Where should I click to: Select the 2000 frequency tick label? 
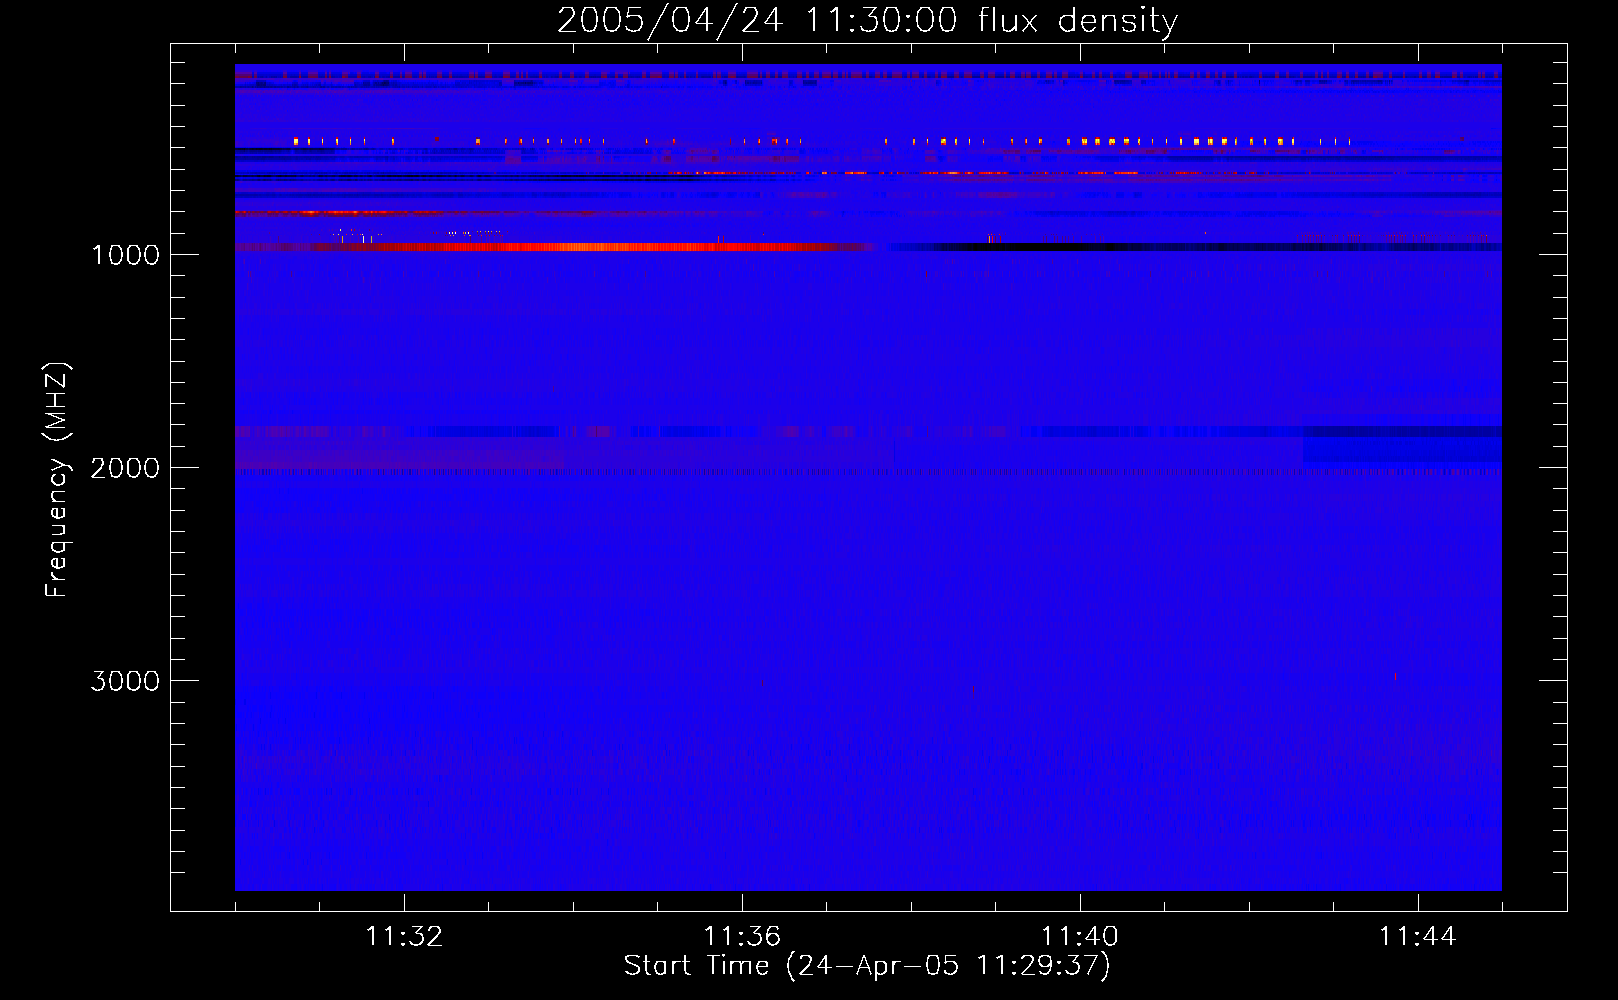(125, 468)
